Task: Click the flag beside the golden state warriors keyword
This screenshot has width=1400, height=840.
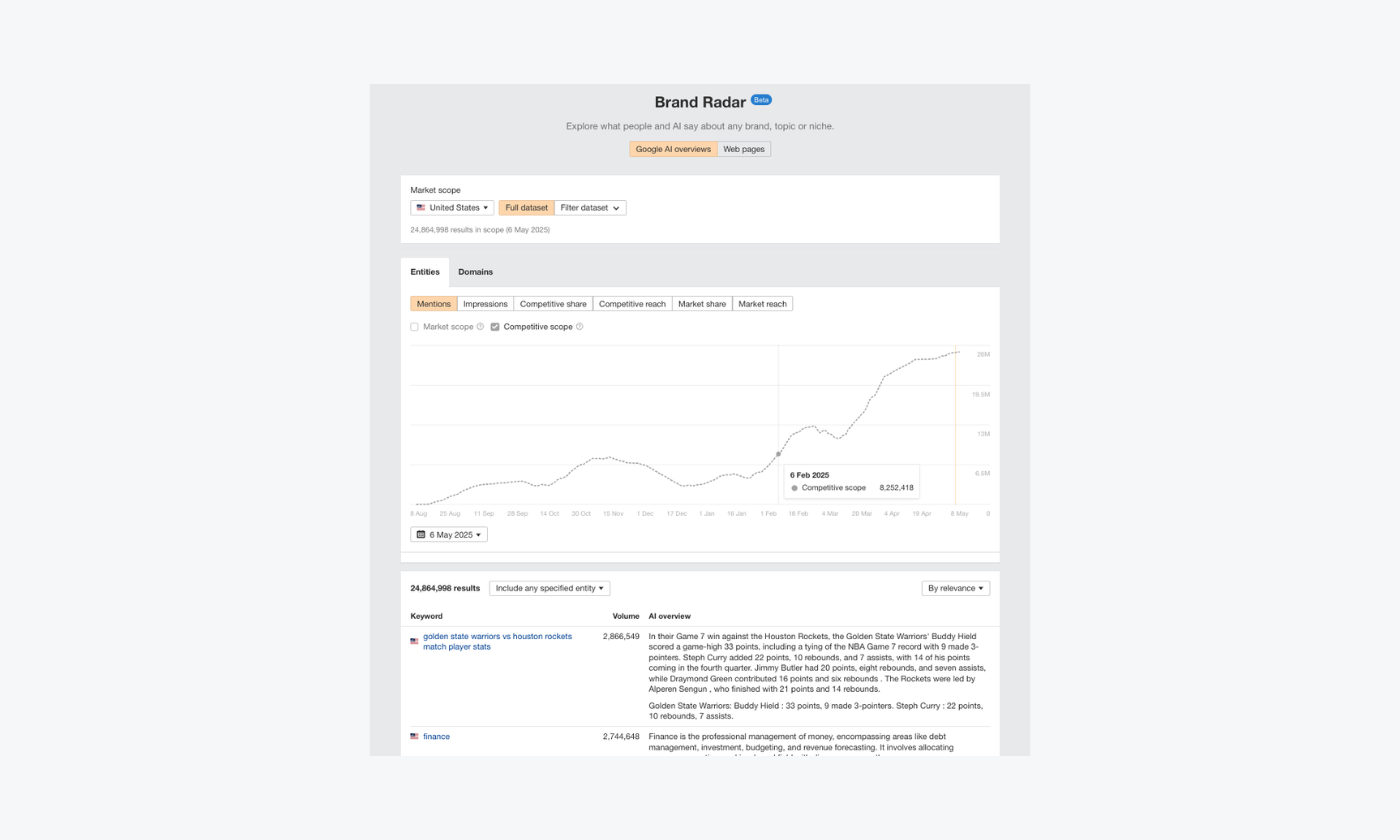Action: pos(414,641)
